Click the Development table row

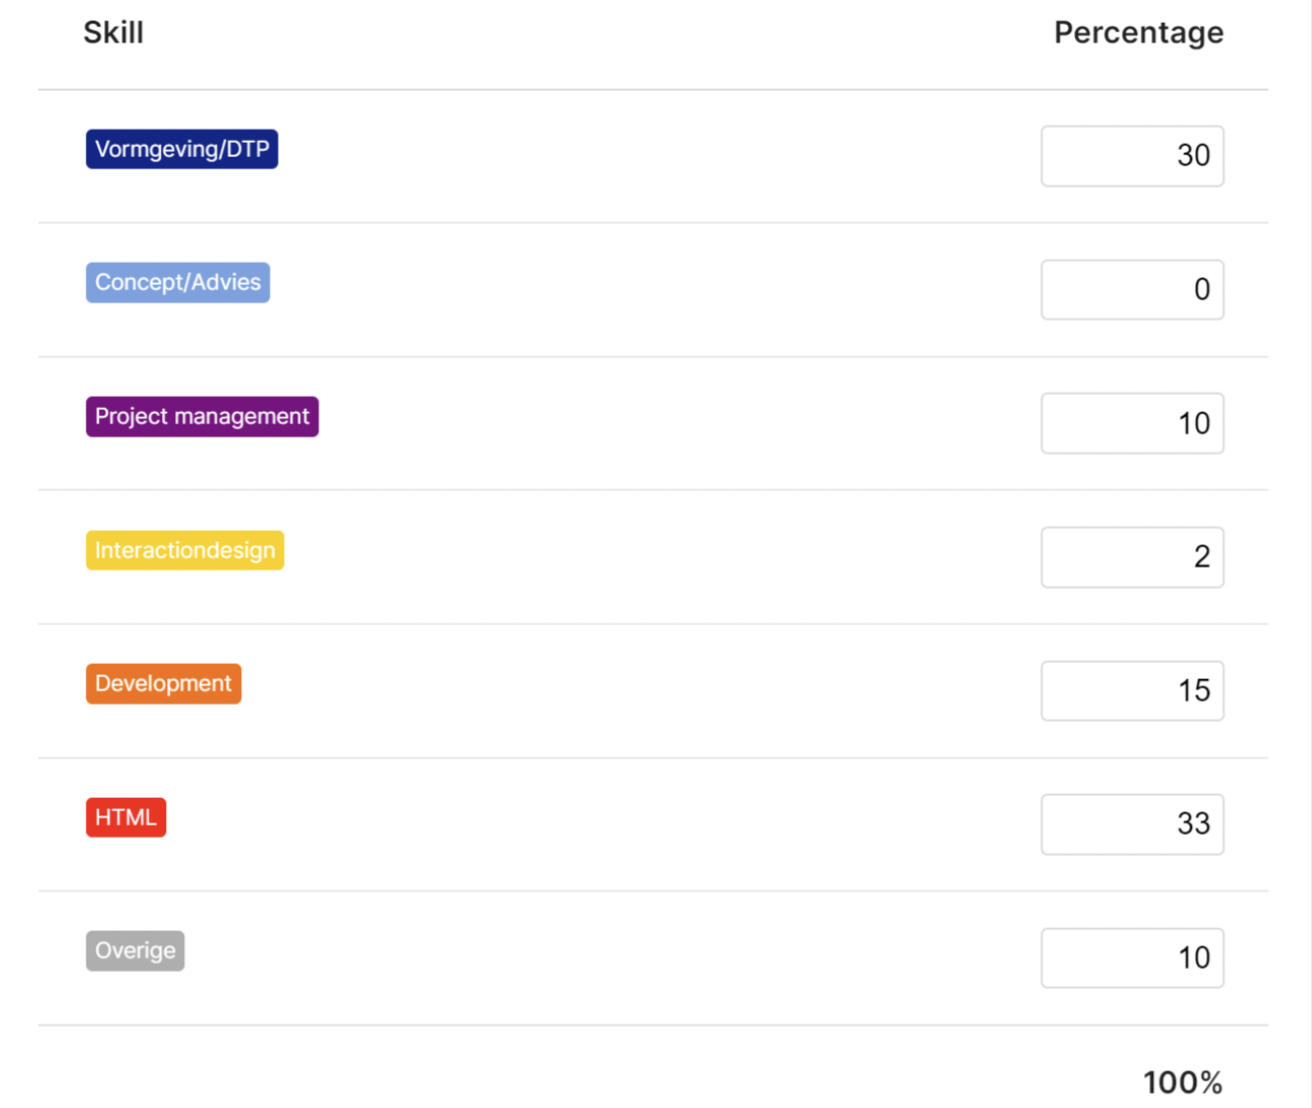click(x=653, y=691)
